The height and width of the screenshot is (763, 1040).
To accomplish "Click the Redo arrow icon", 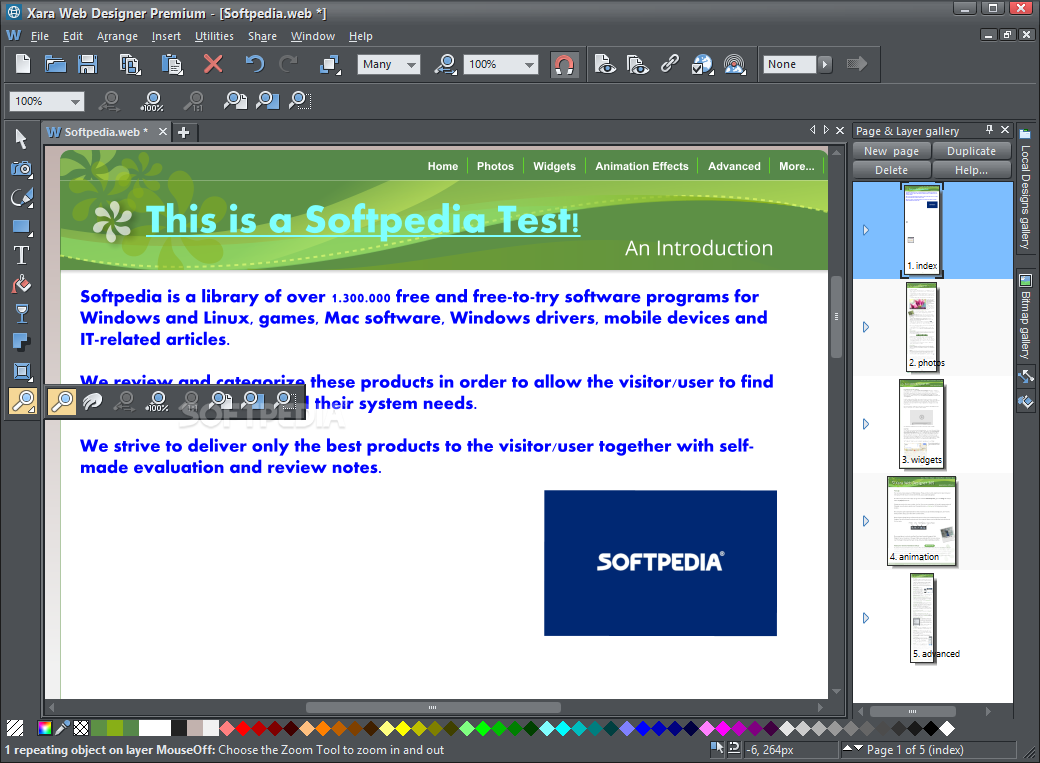I will tap(288, 64).
